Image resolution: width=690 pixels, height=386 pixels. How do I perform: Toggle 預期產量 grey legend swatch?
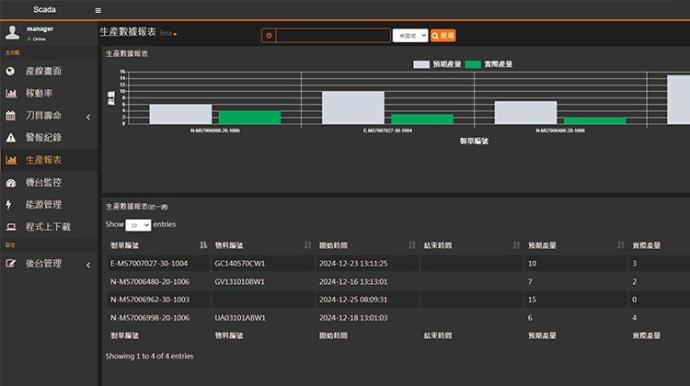pyautogui.click(x=421, y=64)
